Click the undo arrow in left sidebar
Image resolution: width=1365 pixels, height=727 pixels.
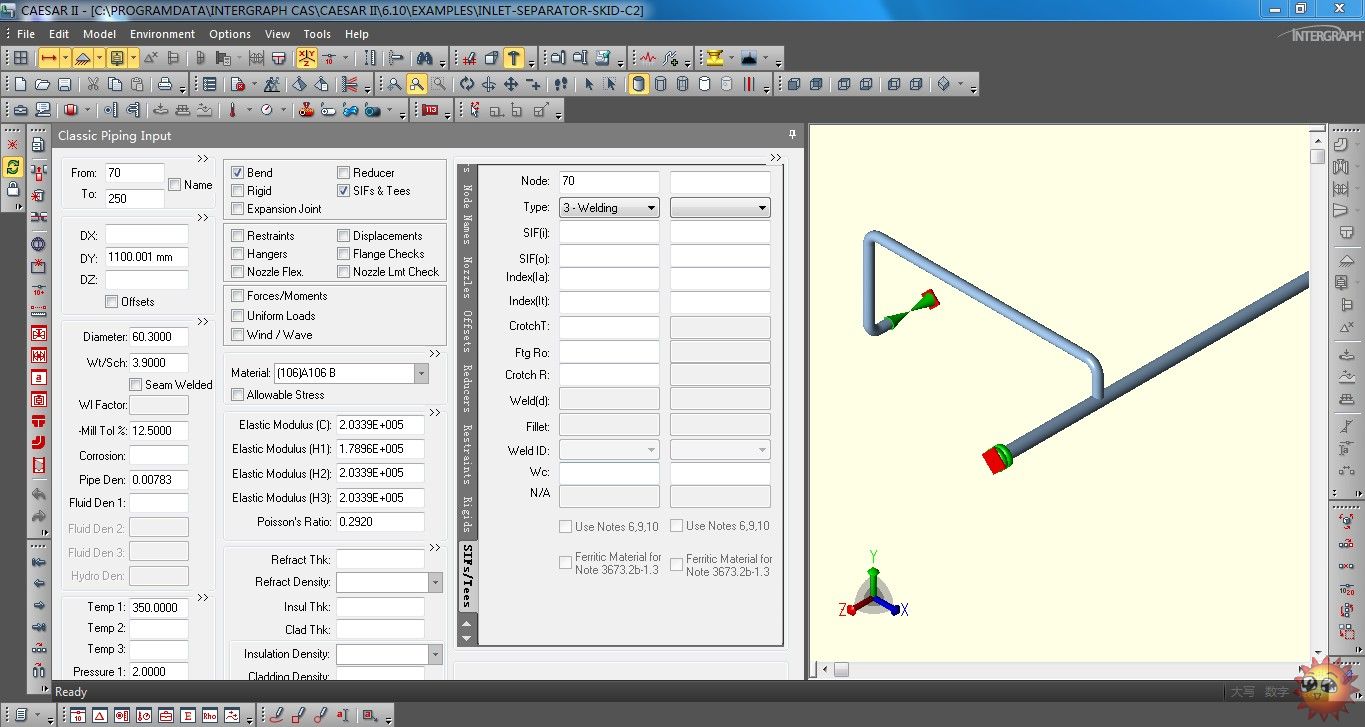click(x=39, y=495)
